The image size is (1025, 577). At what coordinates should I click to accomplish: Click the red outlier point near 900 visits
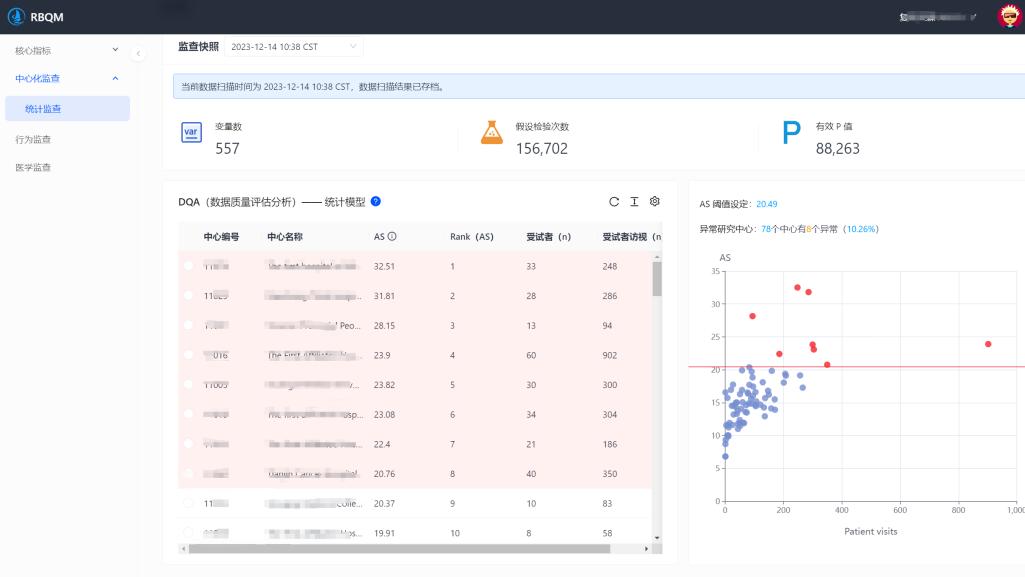pos(988,344)
